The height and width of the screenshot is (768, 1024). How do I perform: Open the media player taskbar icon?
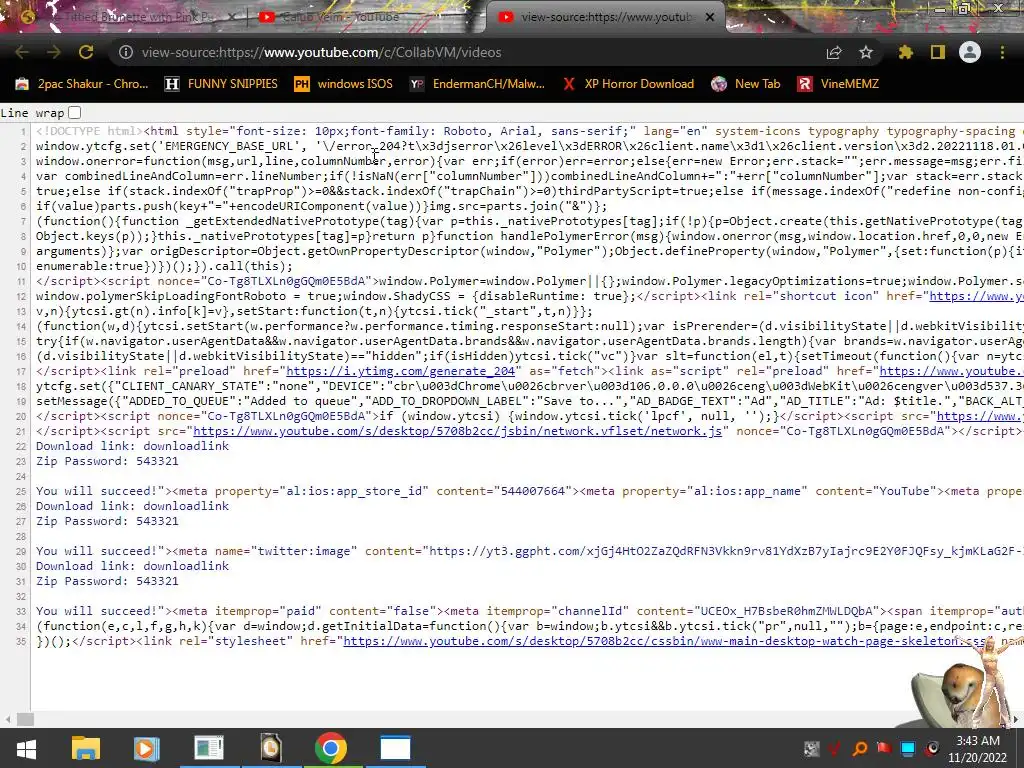146,748
